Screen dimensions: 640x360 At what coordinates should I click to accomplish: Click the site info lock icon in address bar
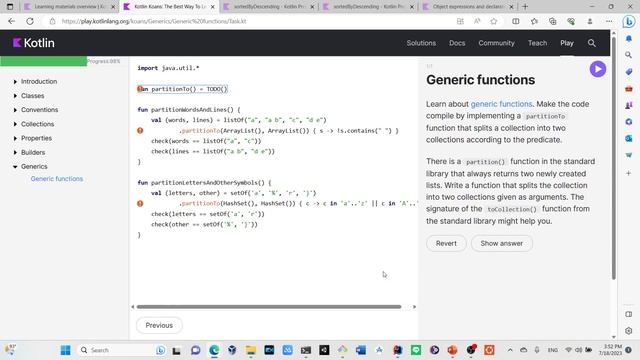(52, 21)
